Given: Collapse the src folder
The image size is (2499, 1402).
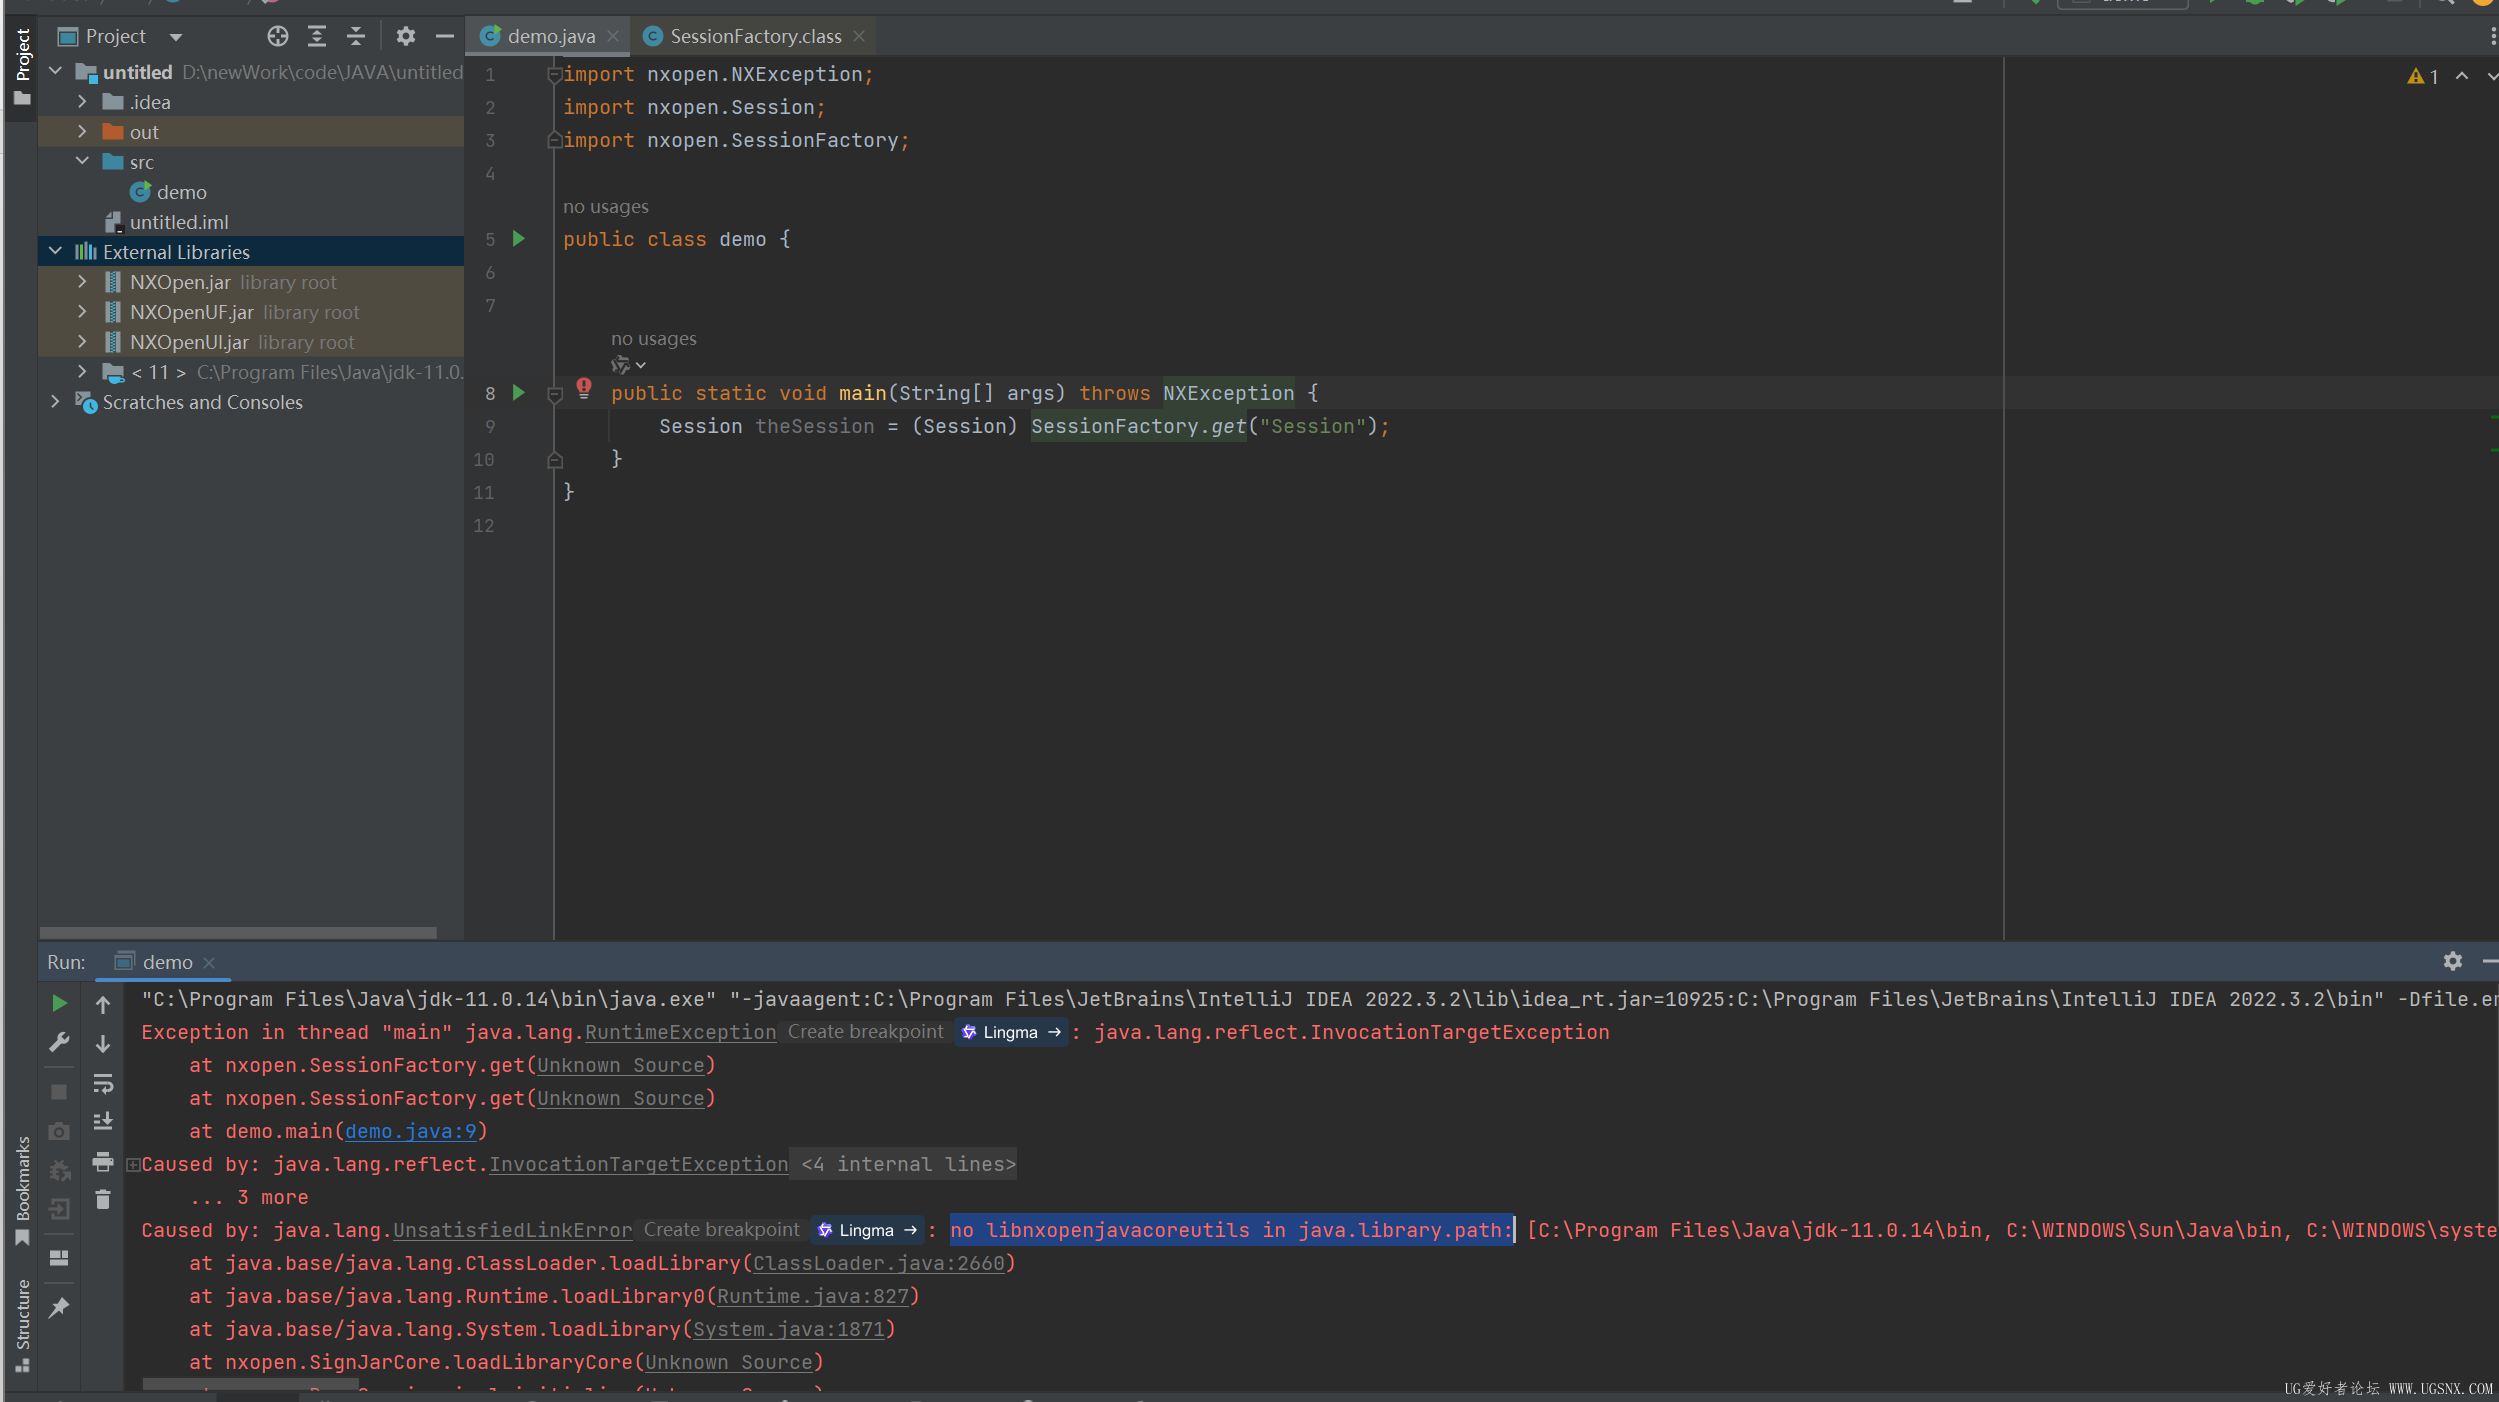Looking at the screenshot, I should [x=82, y=162].
